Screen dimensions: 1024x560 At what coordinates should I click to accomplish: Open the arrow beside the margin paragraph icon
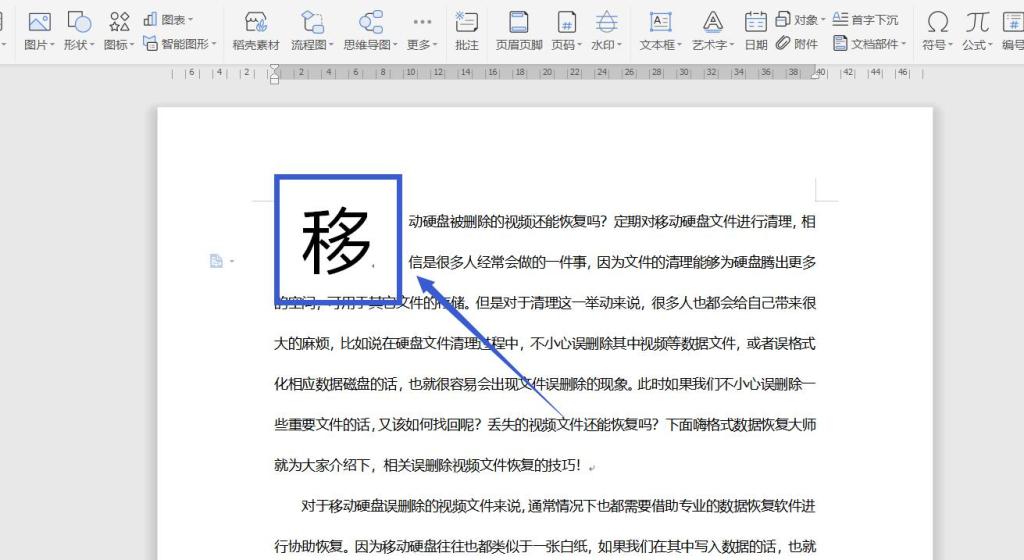(x=232, y=261)
